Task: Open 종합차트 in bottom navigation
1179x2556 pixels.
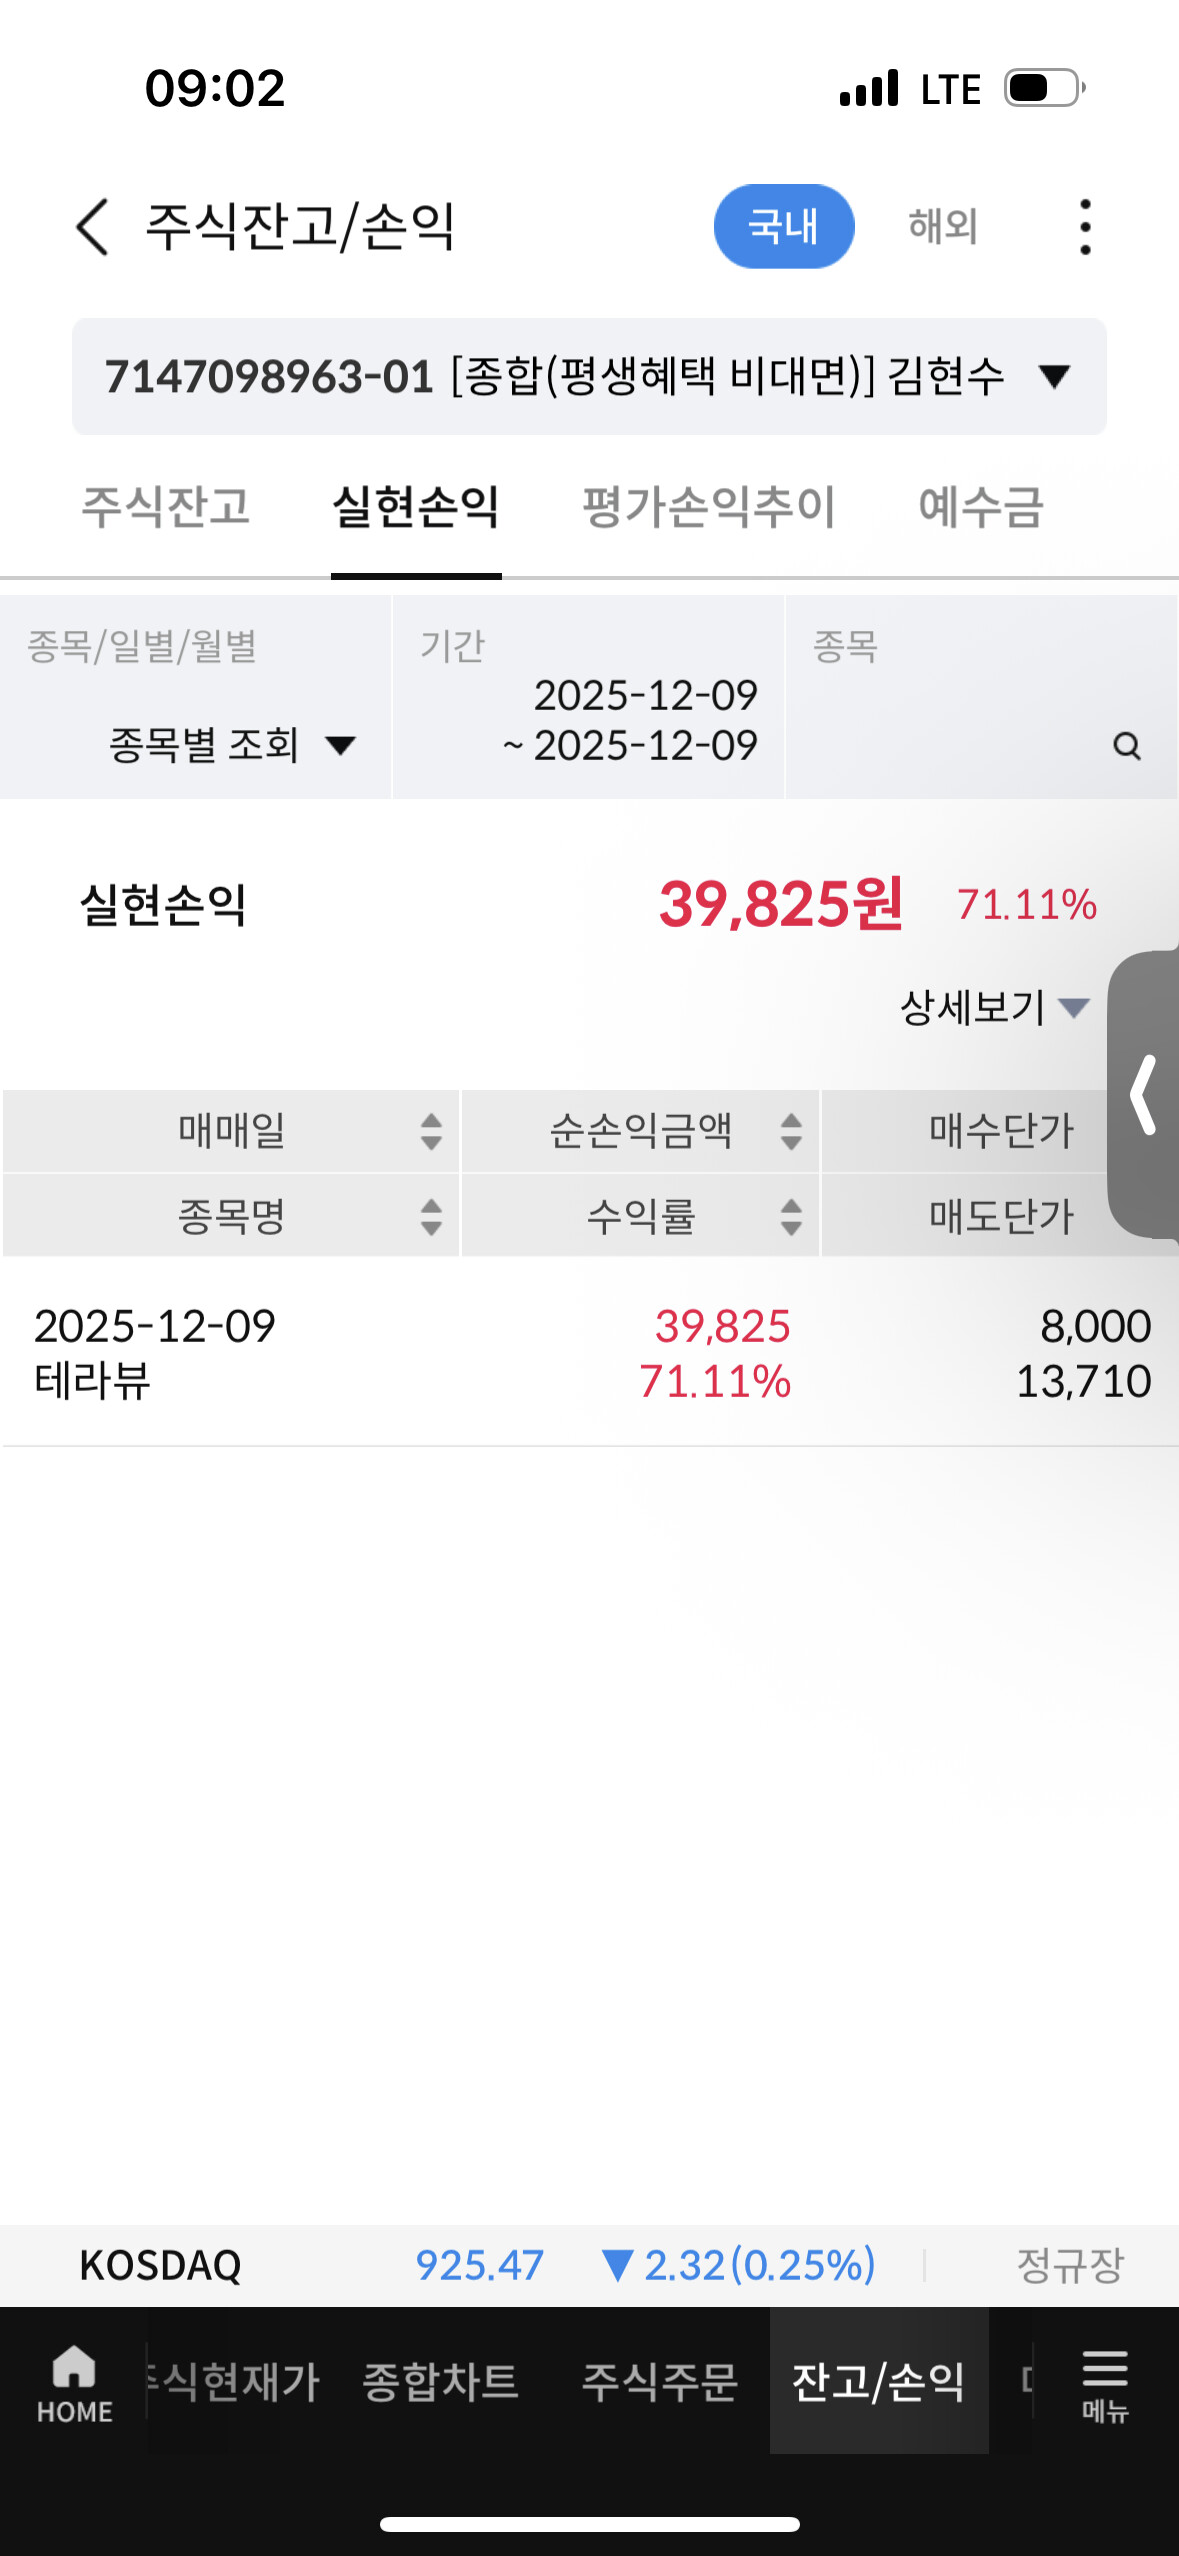Action: pyautogui.click(x=440, y=2381)
